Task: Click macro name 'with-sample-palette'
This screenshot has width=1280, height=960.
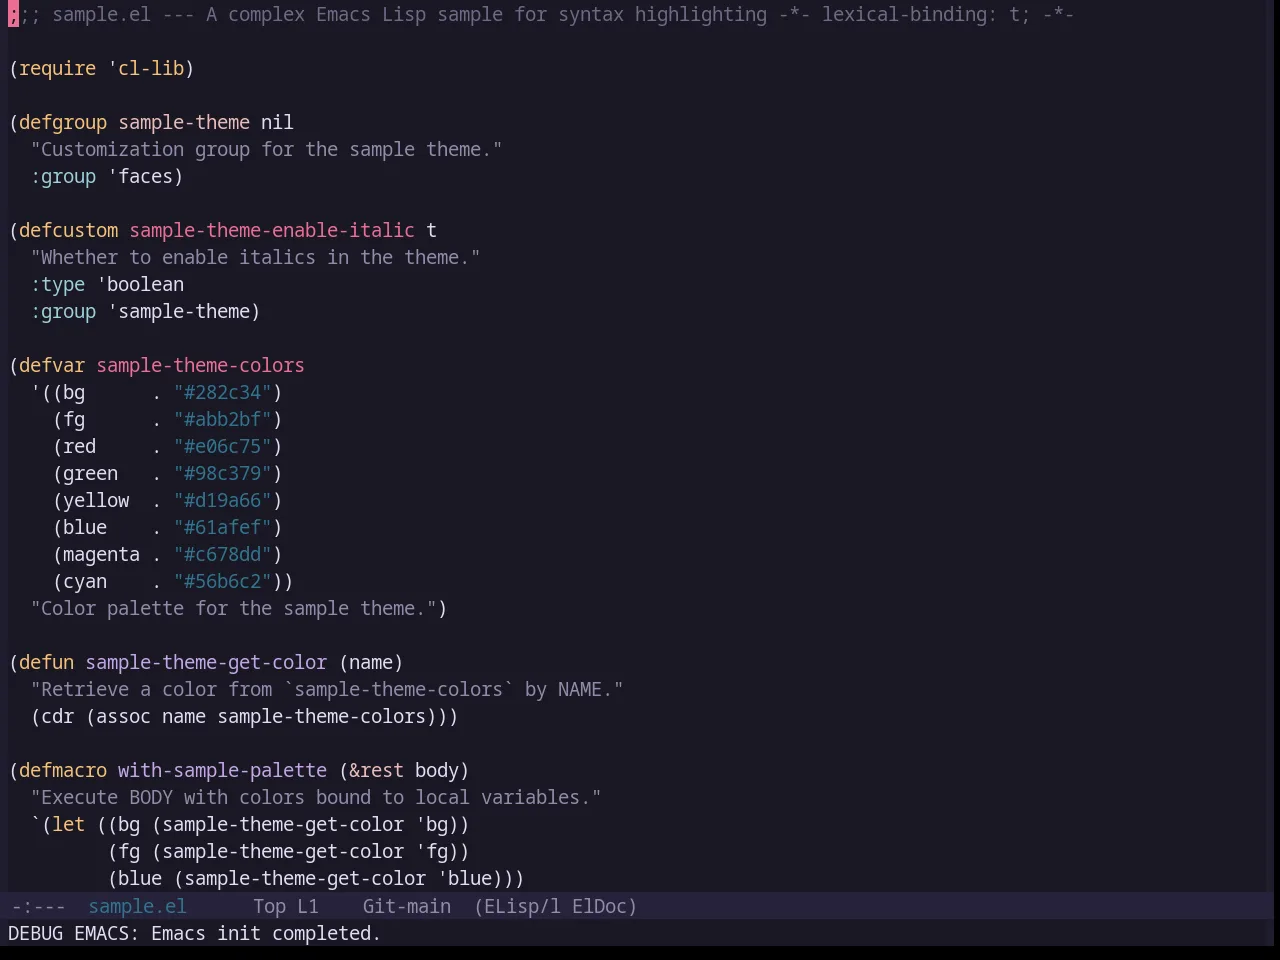Action: click(x=222, y=770)
